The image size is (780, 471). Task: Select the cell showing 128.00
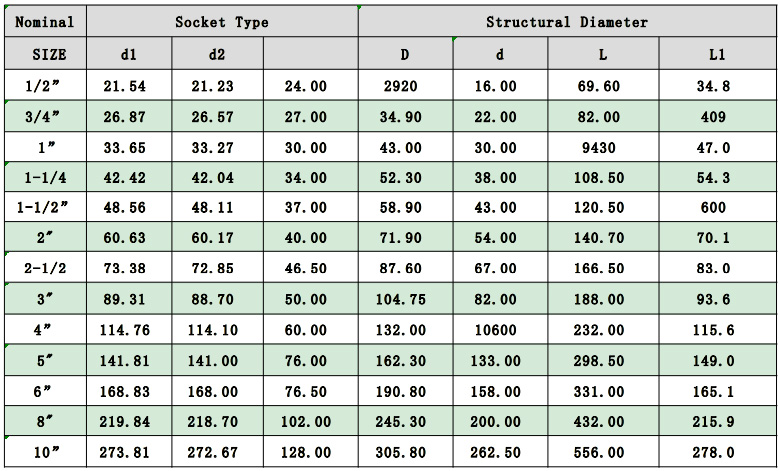click(310, 453)
